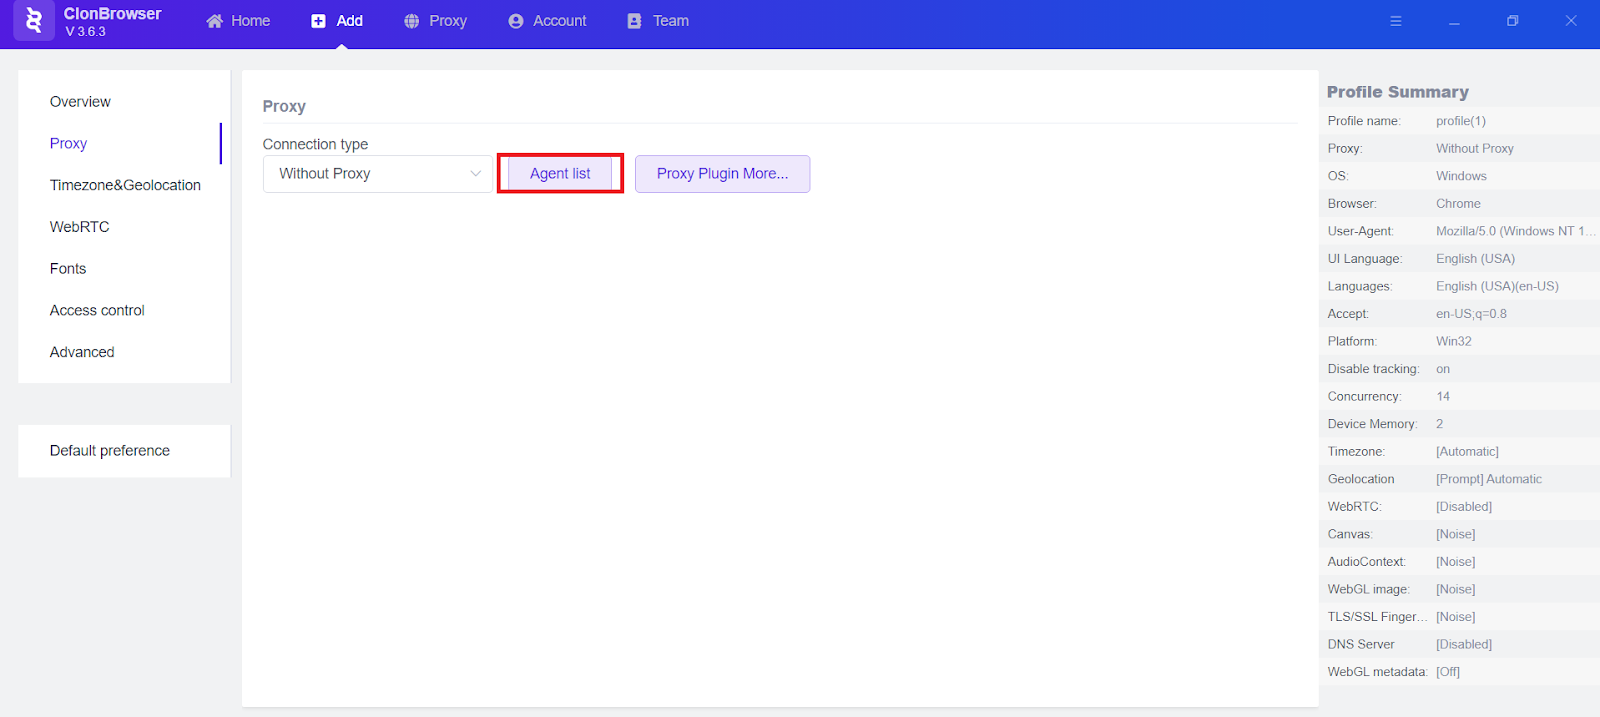Click the Windows OS value
Image resolution: width=1600 pixels, height=717 pixels.
(1461, 176)
